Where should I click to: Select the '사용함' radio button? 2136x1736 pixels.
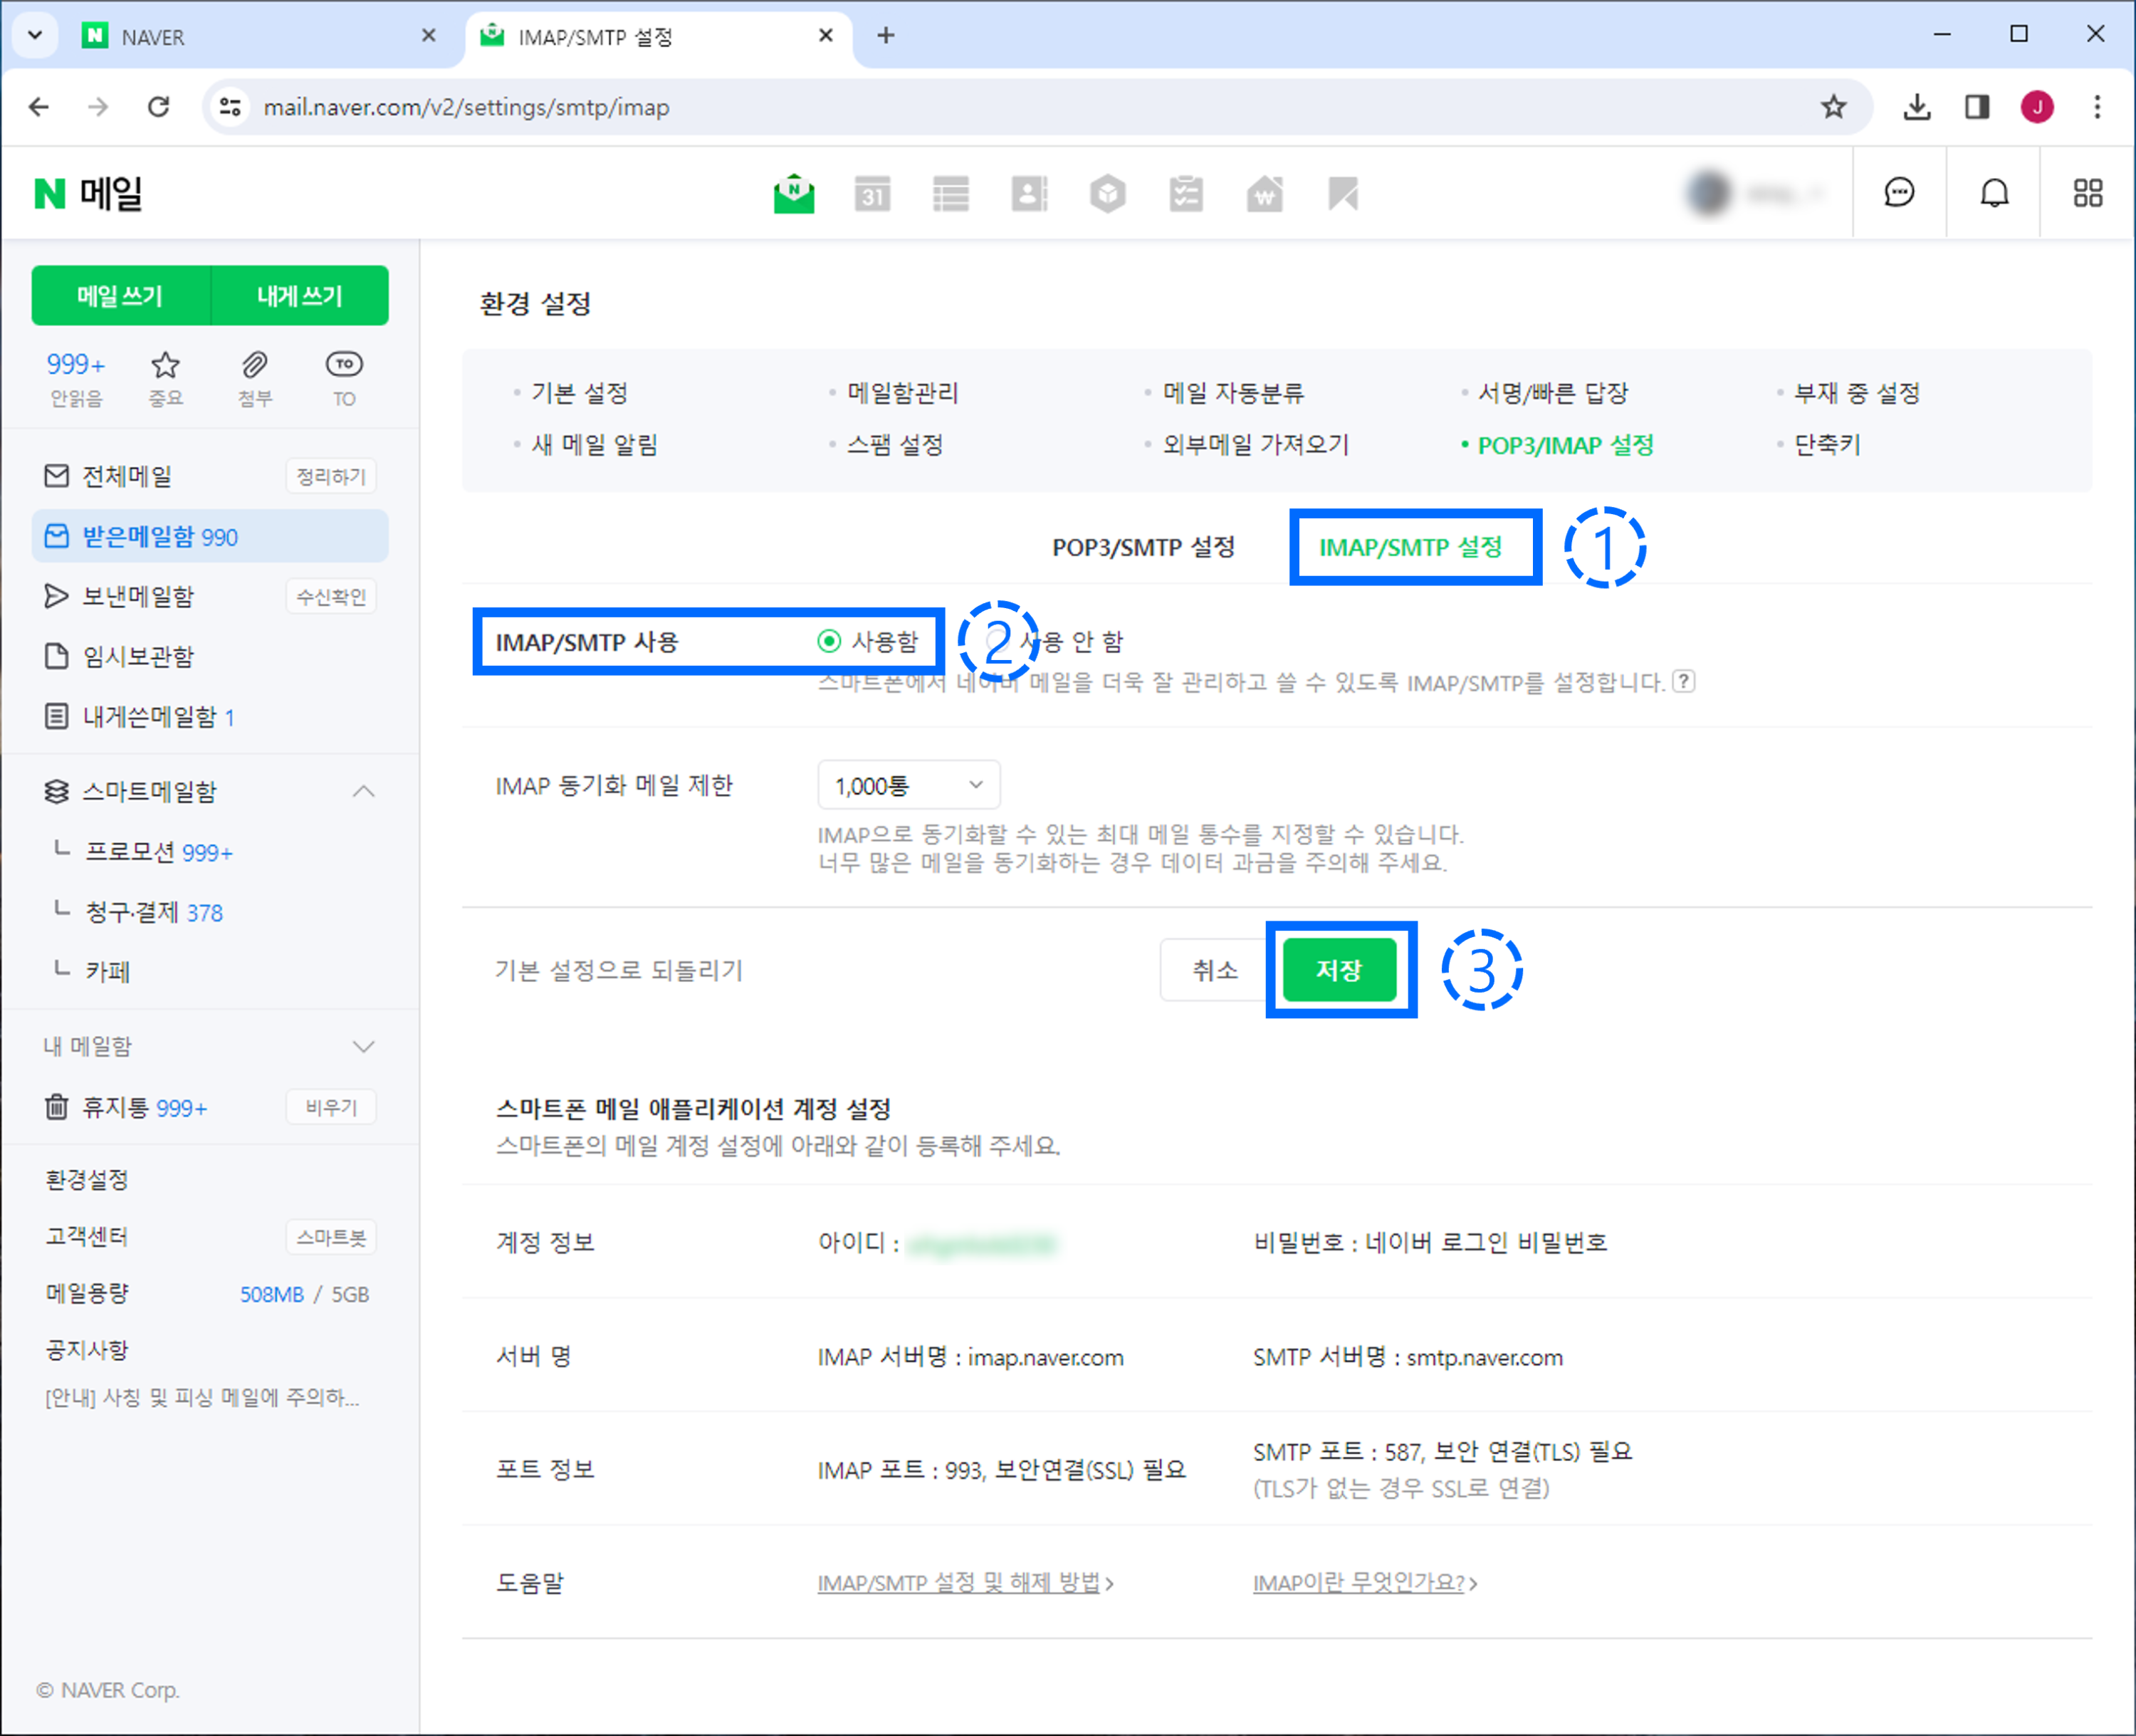click(829, 641)
